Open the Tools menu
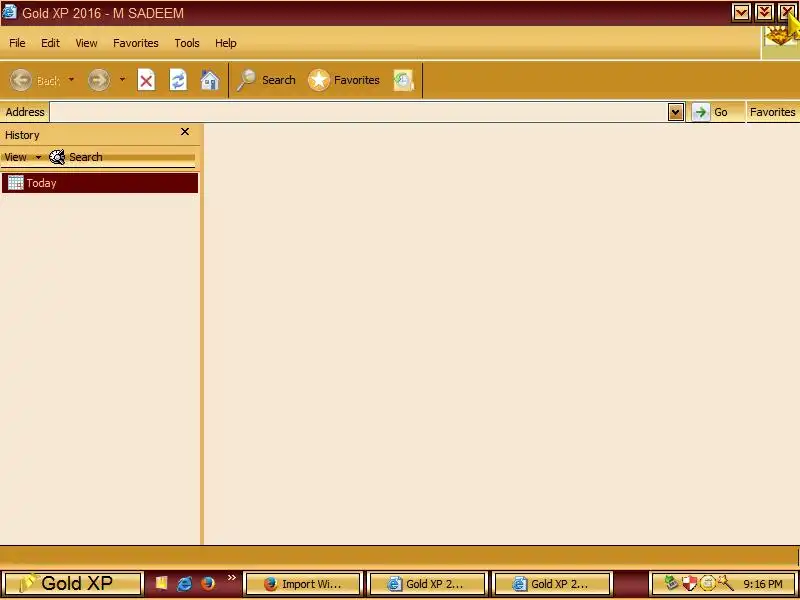800x600 pixels. coord(187,43)
